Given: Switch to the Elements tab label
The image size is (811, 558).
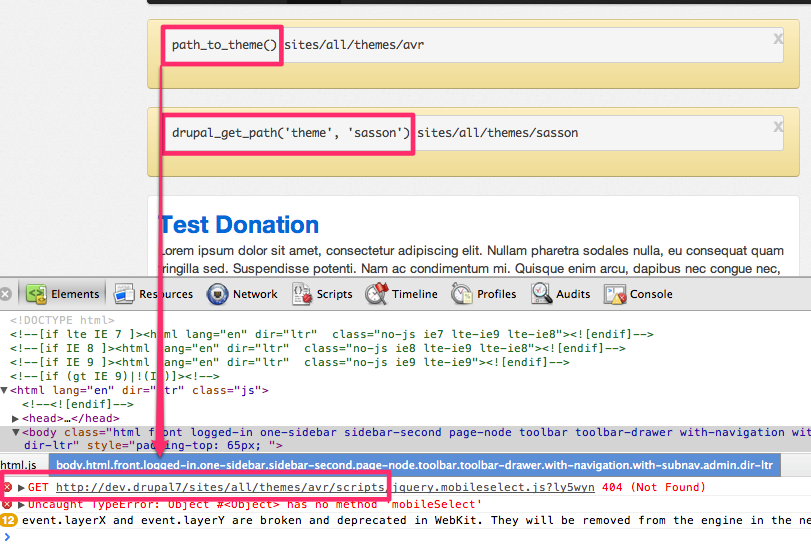Looking at the screenshot, I should point(75,294).
